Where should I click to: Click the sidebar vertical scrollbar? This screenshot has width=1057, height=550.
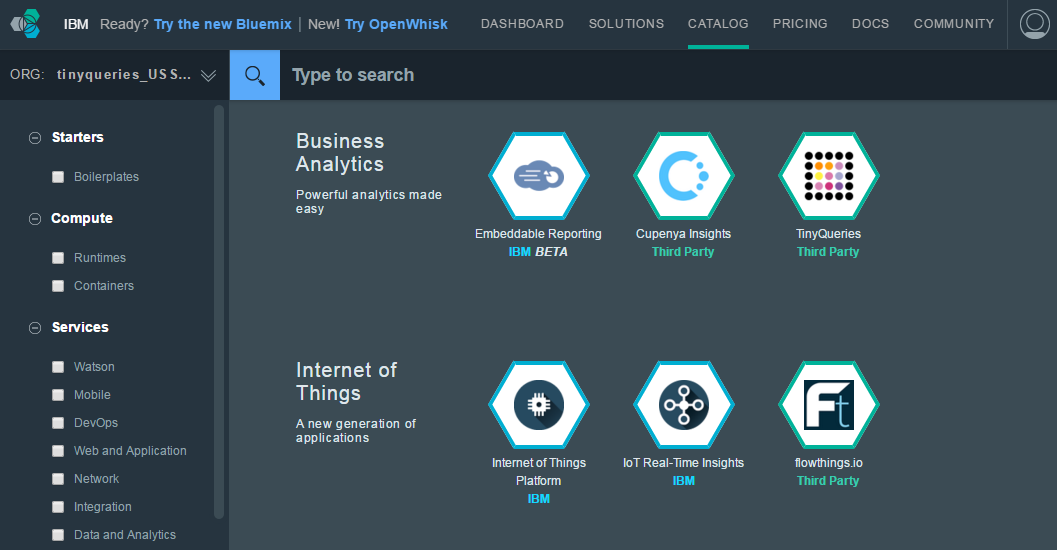tap(218, 312)
